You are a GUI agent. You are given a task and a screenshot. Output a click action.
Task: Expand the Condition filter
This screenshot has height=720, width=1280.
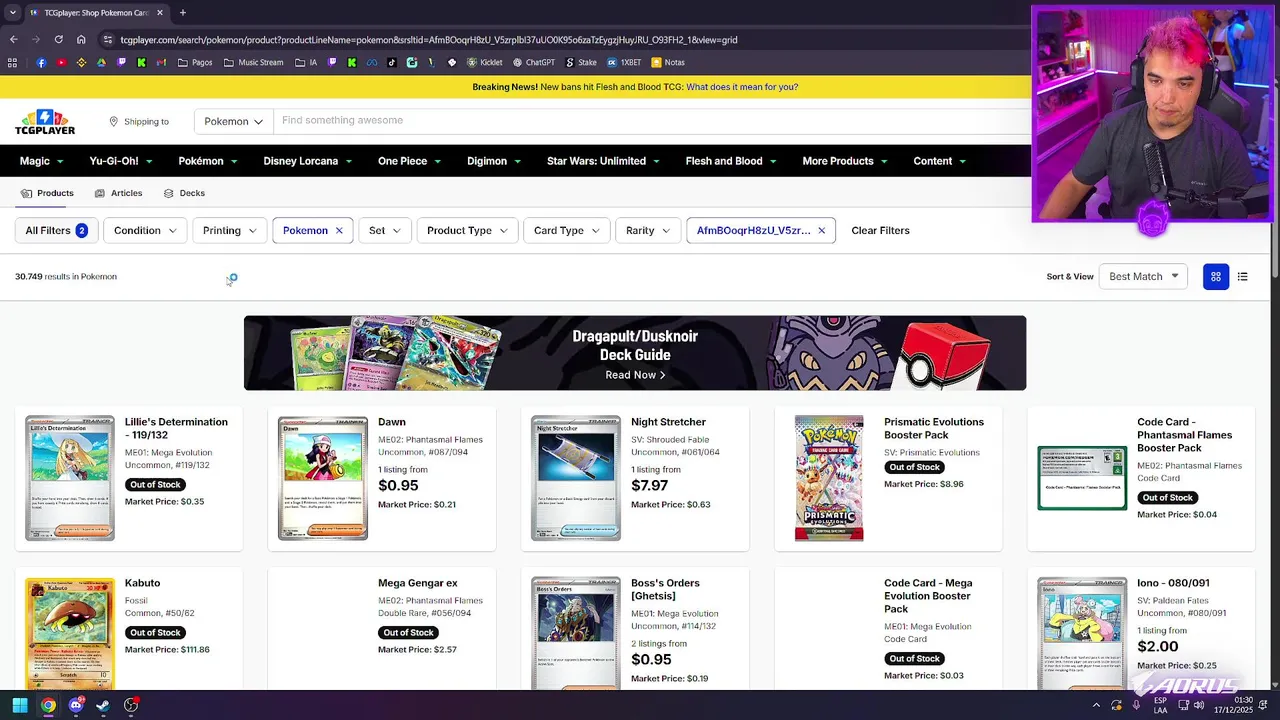[x=145, y=231]
